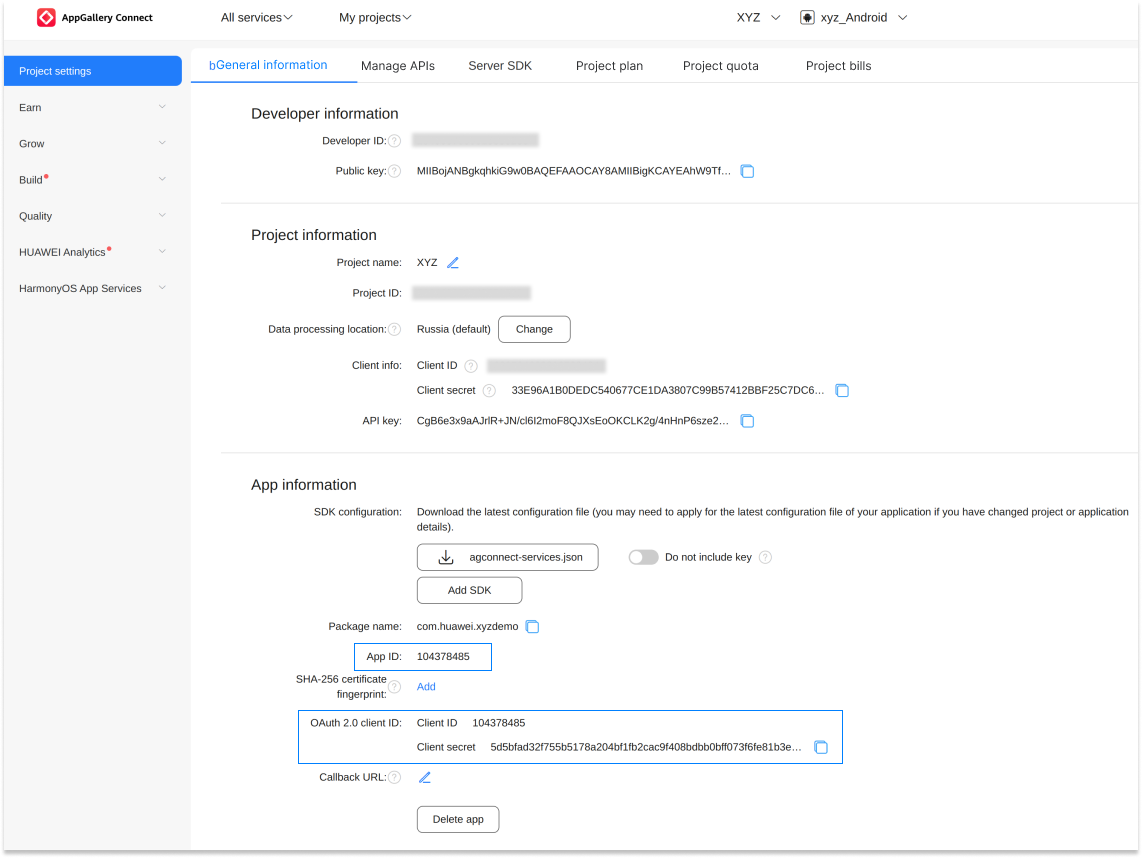Screen dimensions: 1142x858
Task: Open the All services dropdown
Action: [256, 17]
